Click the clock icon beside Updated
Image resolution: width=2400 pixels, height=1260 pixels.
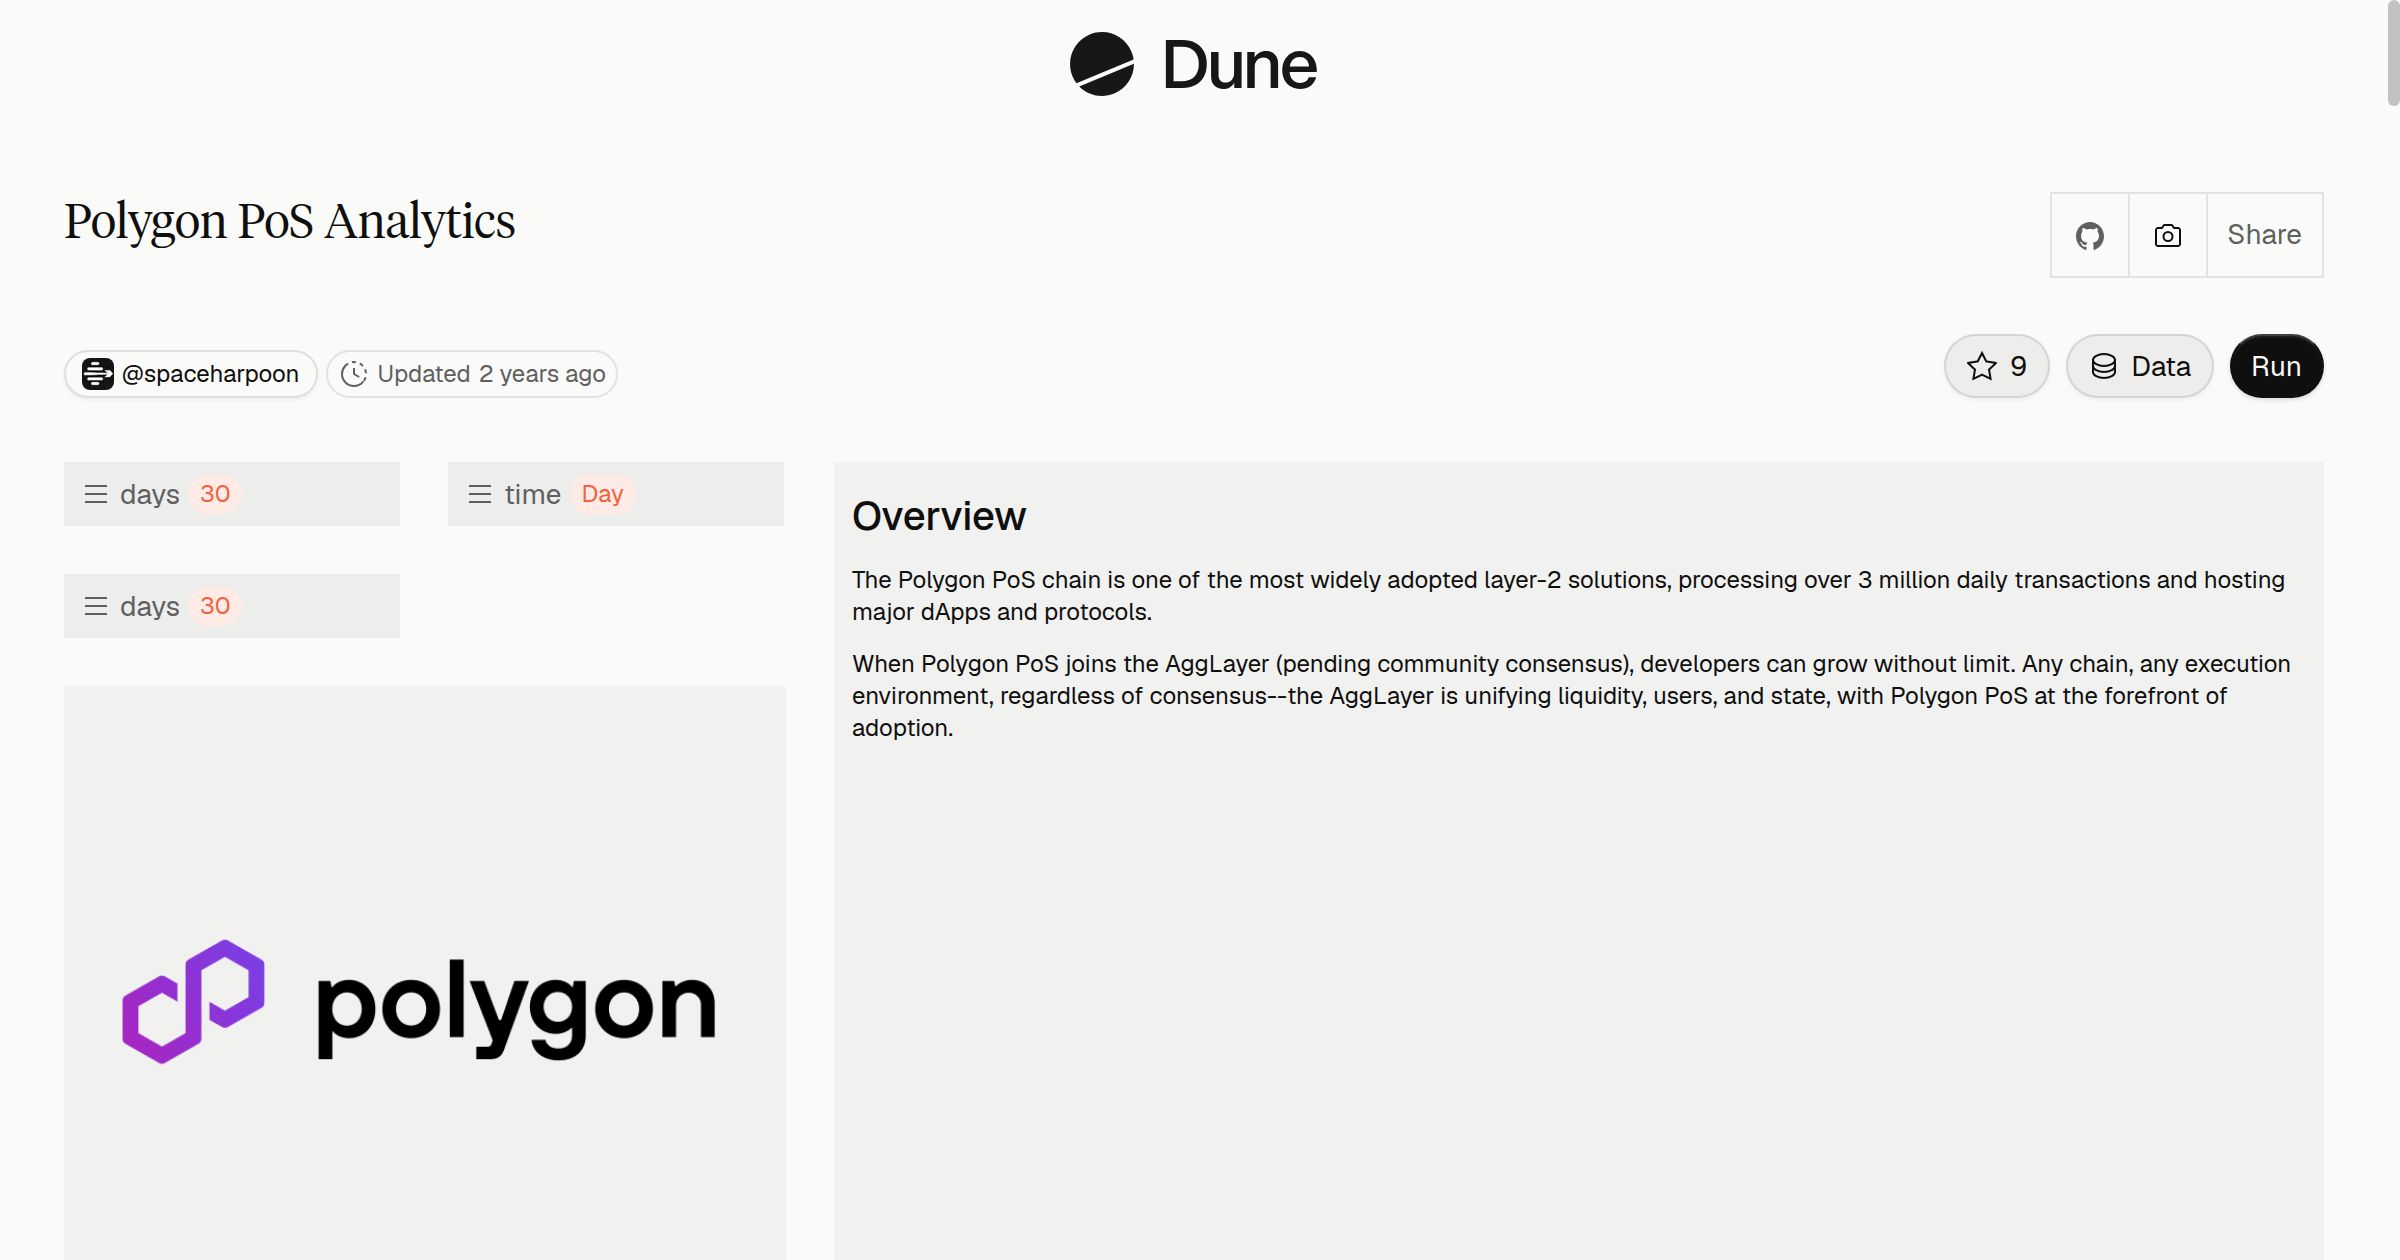pos(354,374)
